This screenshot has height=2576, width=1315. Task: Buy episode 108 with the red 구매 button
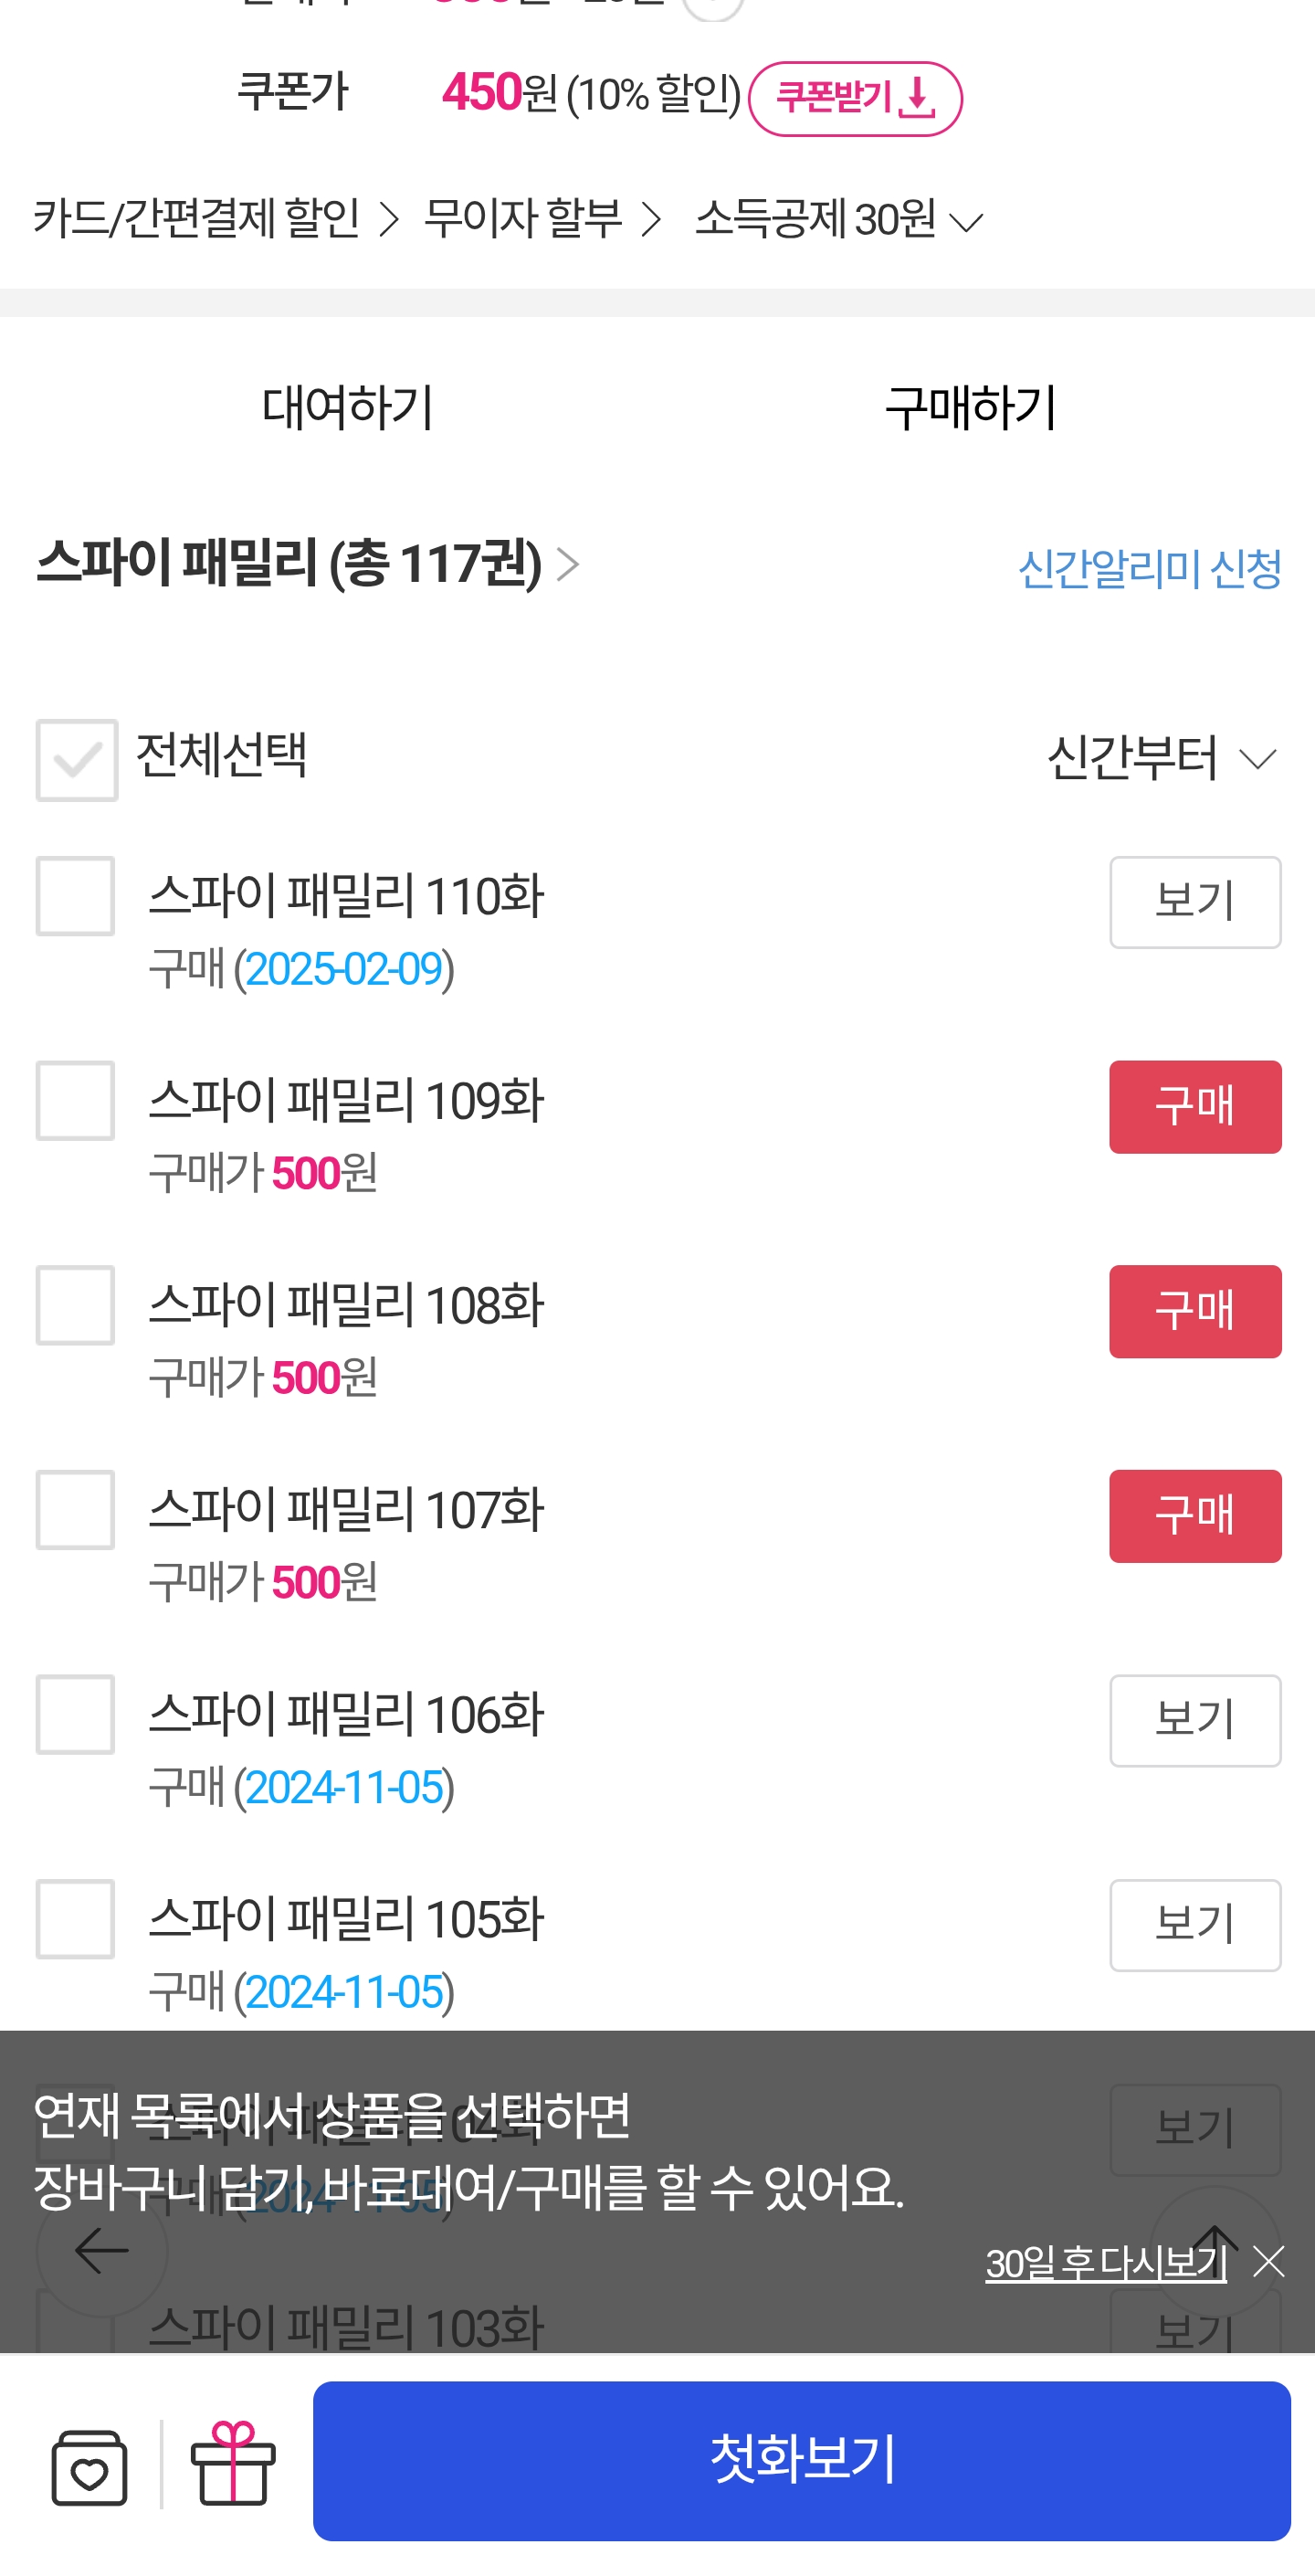coord(1194,1311)
